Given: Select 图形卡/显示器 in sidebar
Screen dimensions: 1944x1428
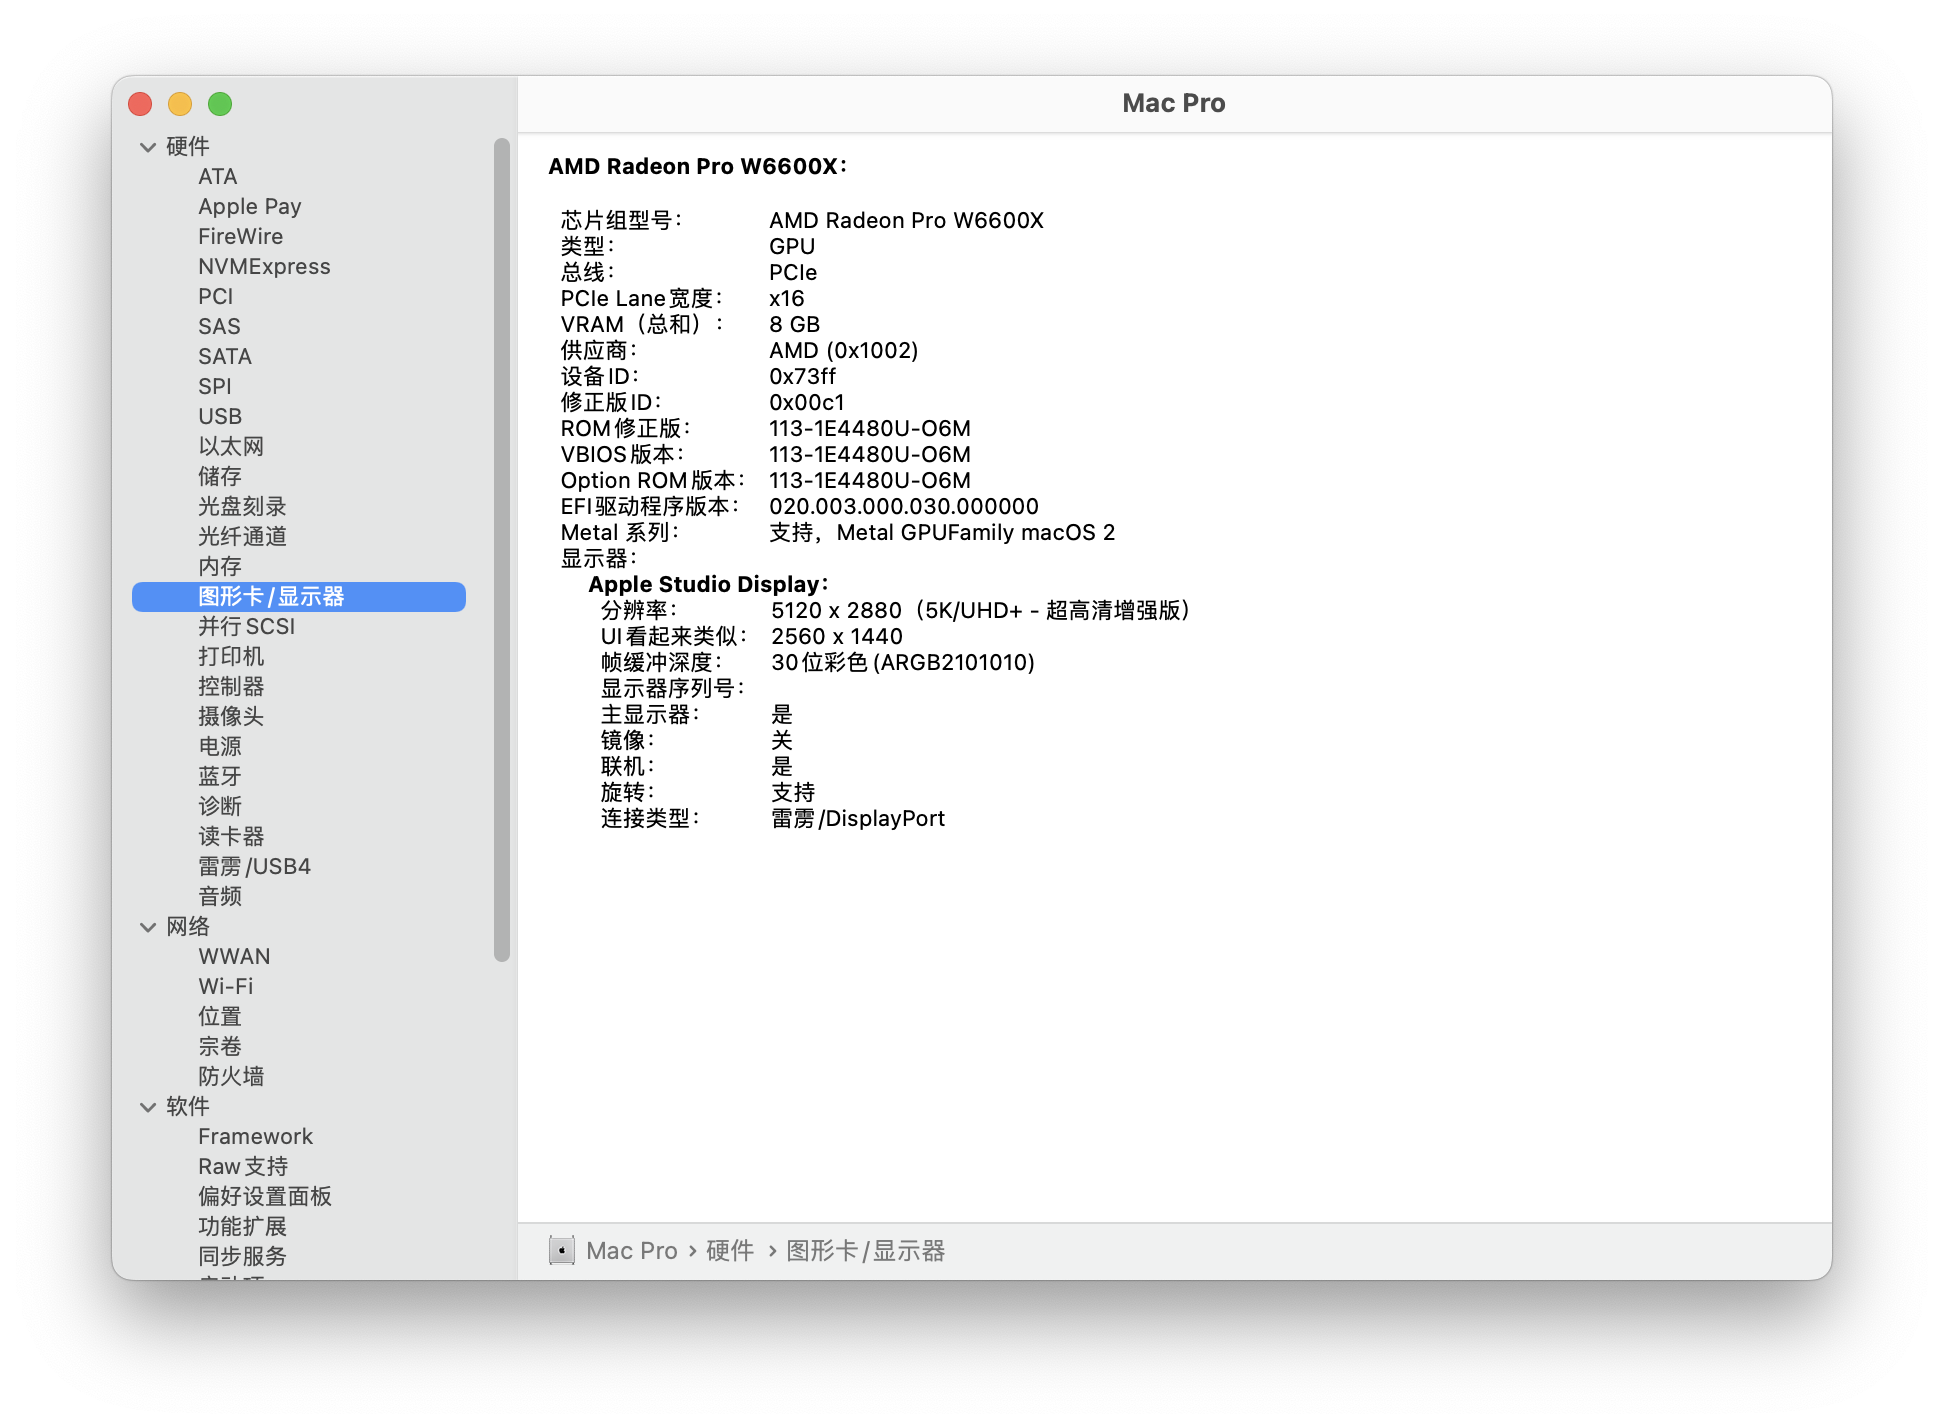Looking at the screenshot, I should click(x=271, y=597).
